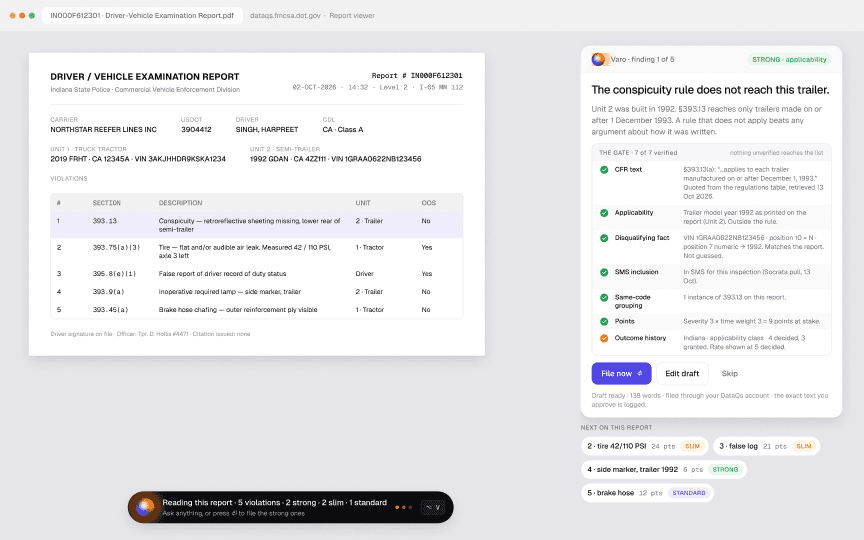Image resolution: width=864 pixels, height=540 pixels.
Task: Click the keyboard shortcut key in assistant bar
Action: [433, 507]
